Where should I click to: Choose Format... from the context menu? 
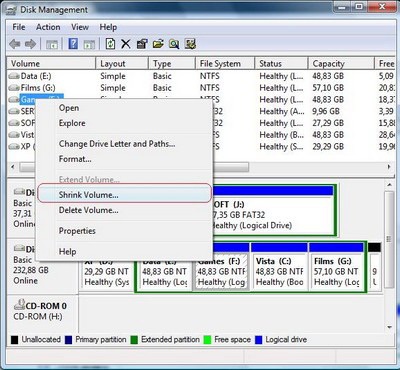(124, 159)
